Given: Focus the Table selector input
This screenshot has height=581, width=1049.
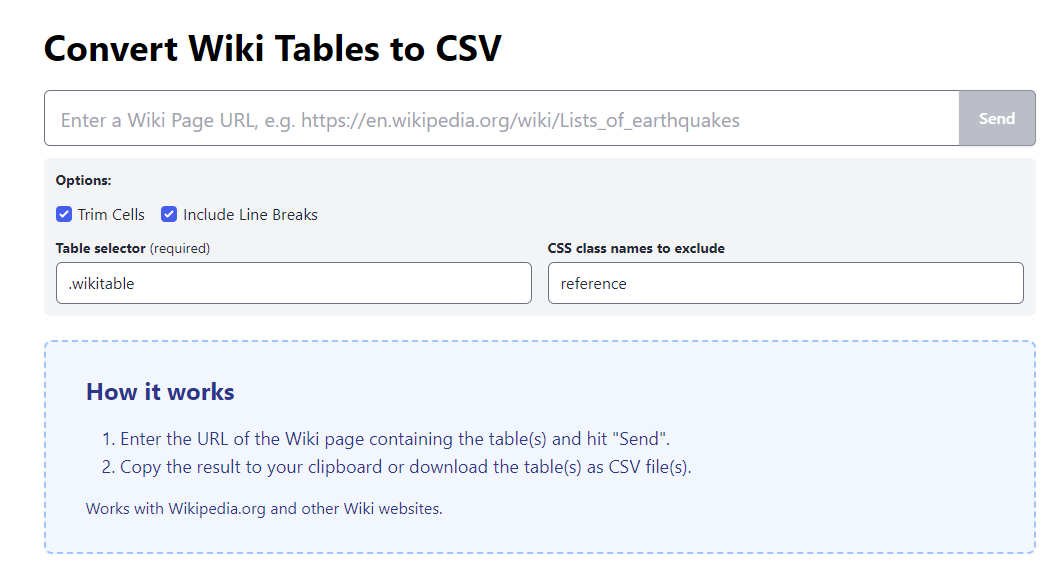Looking at the screenshot, I should click(293, 283).
